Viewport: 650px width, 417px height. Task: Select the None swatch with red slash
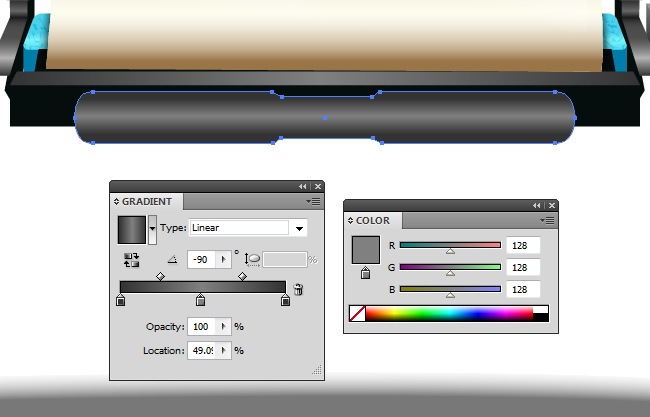pyautogui.click(x=357, y=314)
